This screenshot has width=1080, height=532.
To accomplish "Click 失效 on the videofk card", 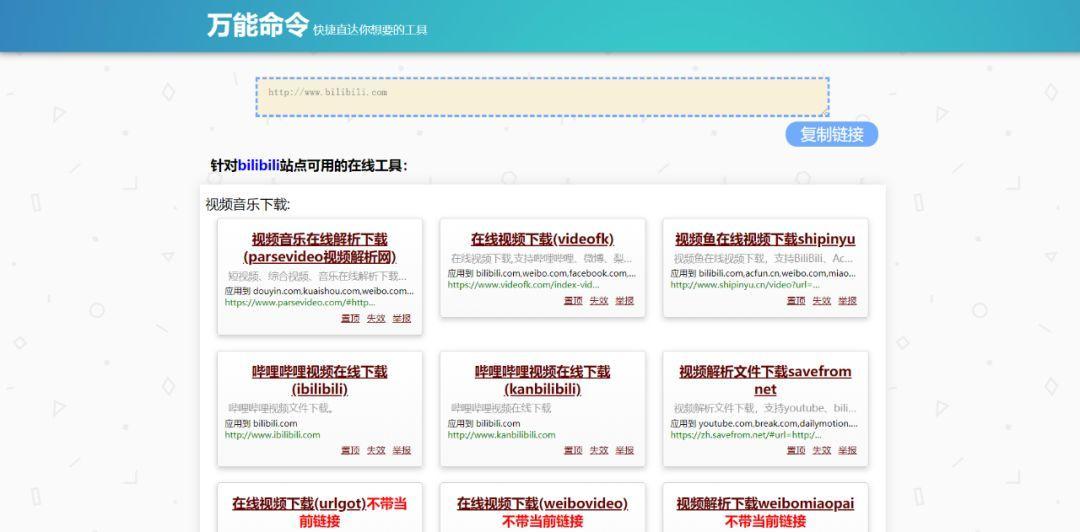I will pos(599,300).
